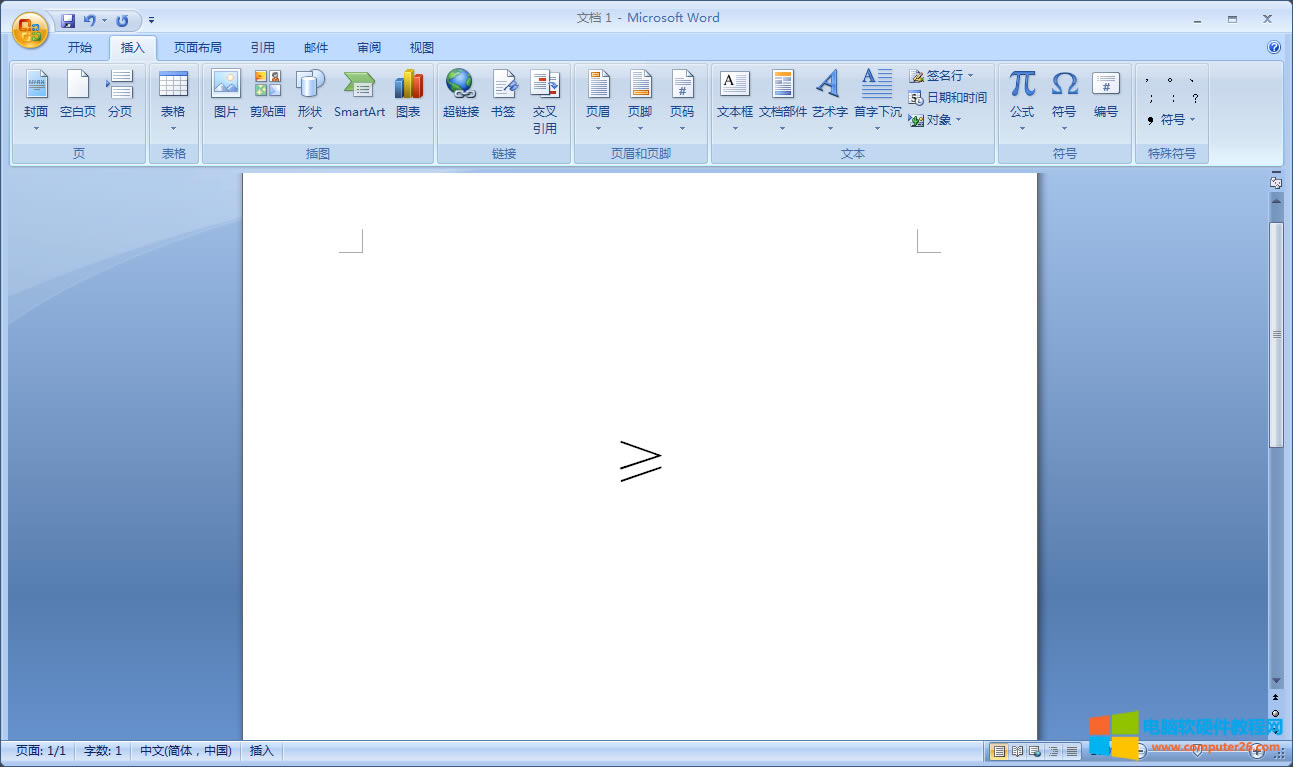Insert a page break (分页)

point(120,95)
